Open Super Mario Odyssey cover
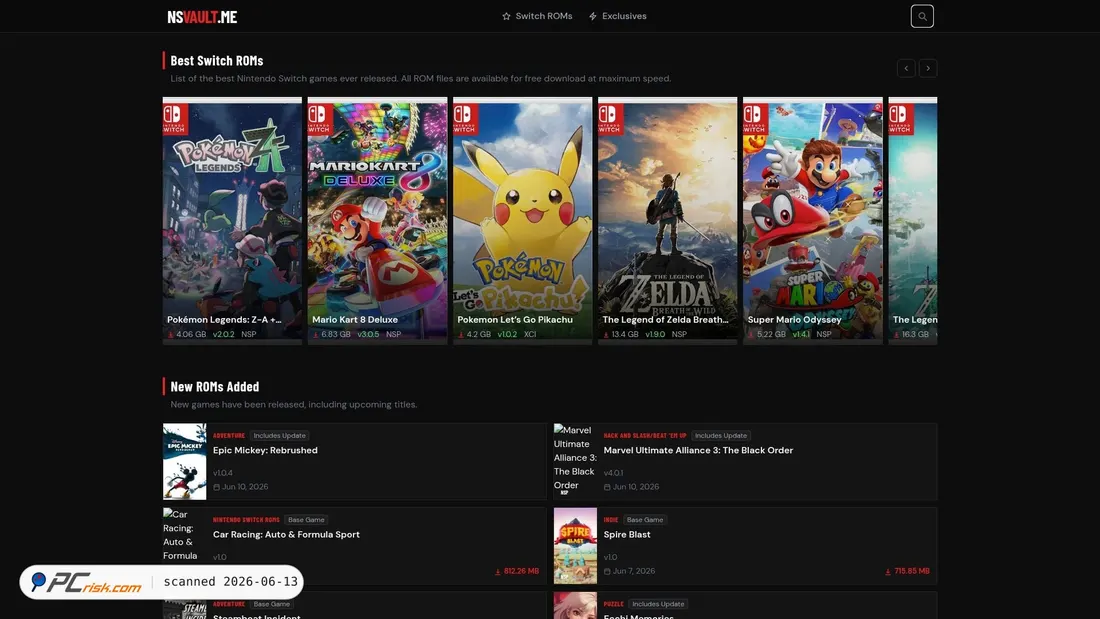 pyautogui.click(x=813, y=220)
